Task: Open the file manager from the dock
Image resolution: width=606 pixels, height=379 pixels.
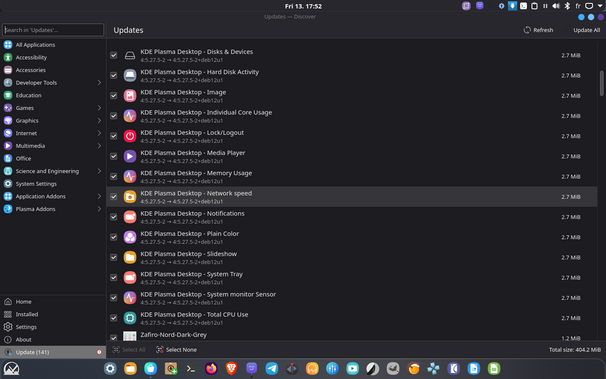Action: pos(130,369)
